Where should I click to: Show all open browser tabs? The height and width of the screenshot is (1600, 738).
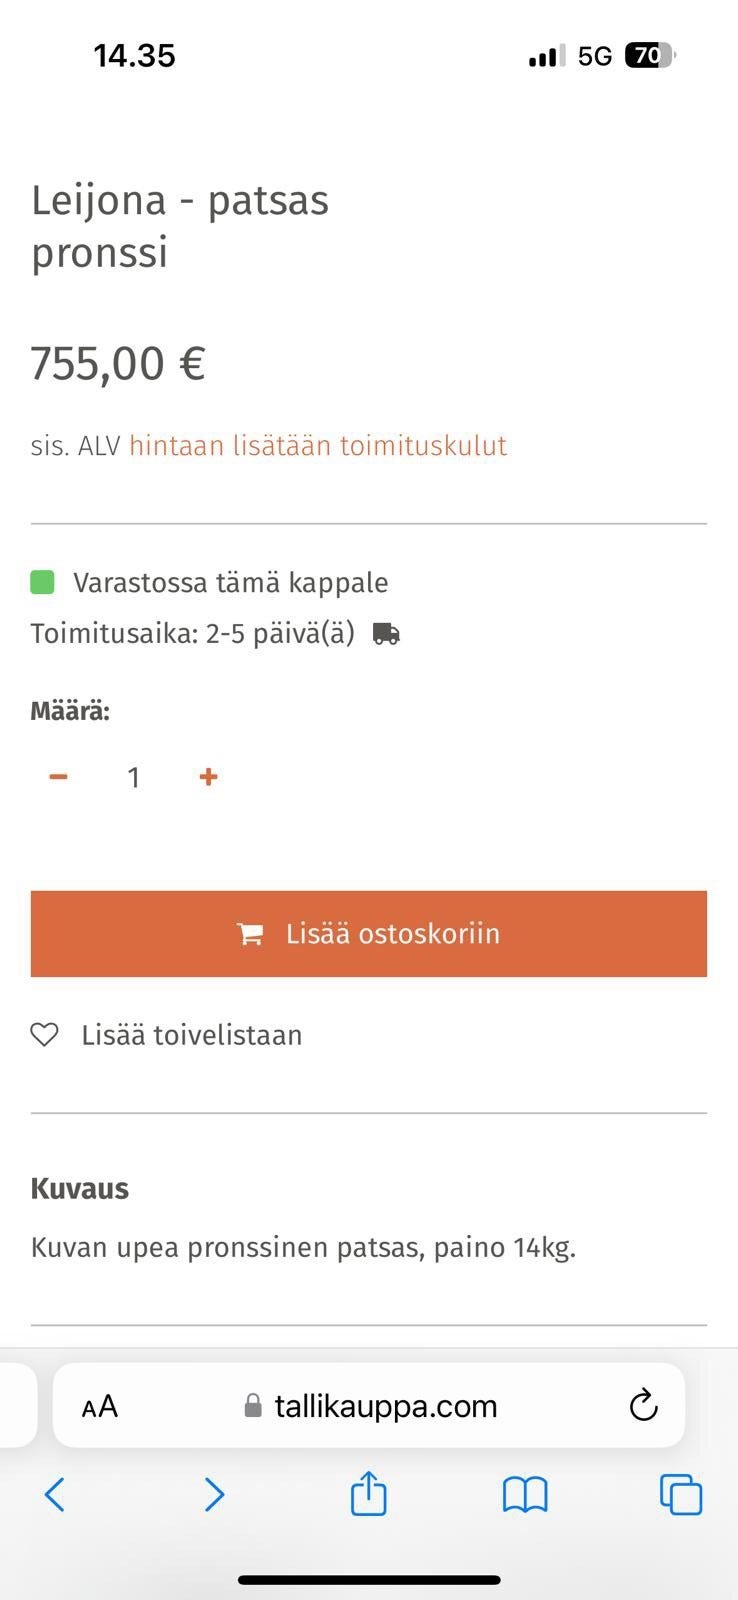pos(681,1494)
